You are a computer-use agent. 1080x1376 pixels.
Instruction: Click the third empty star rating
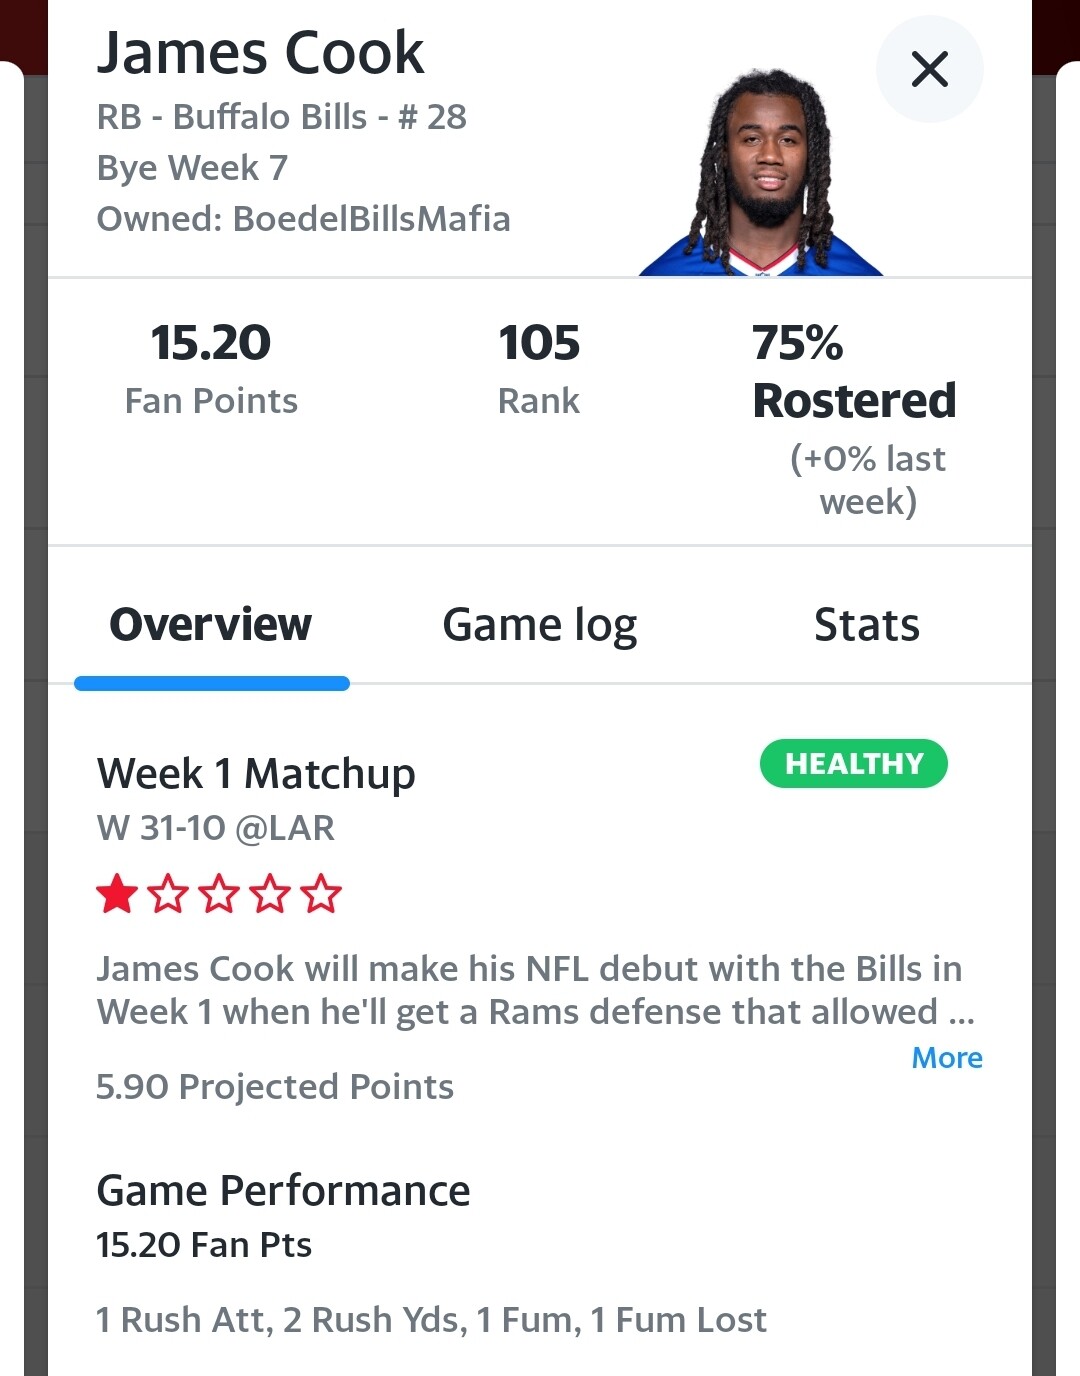click(219, 893)
